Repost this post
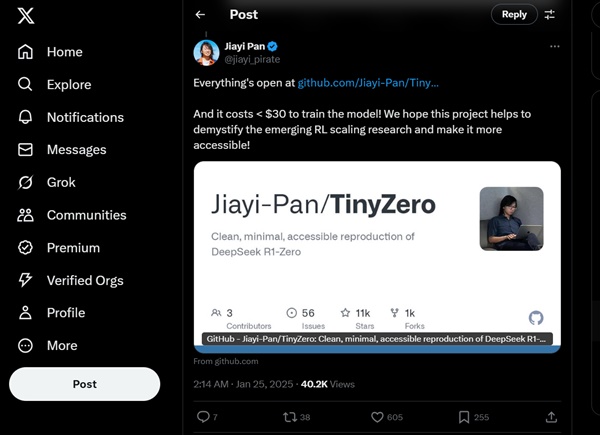Viewport: 600px width, 435px height. pos(292,416)
